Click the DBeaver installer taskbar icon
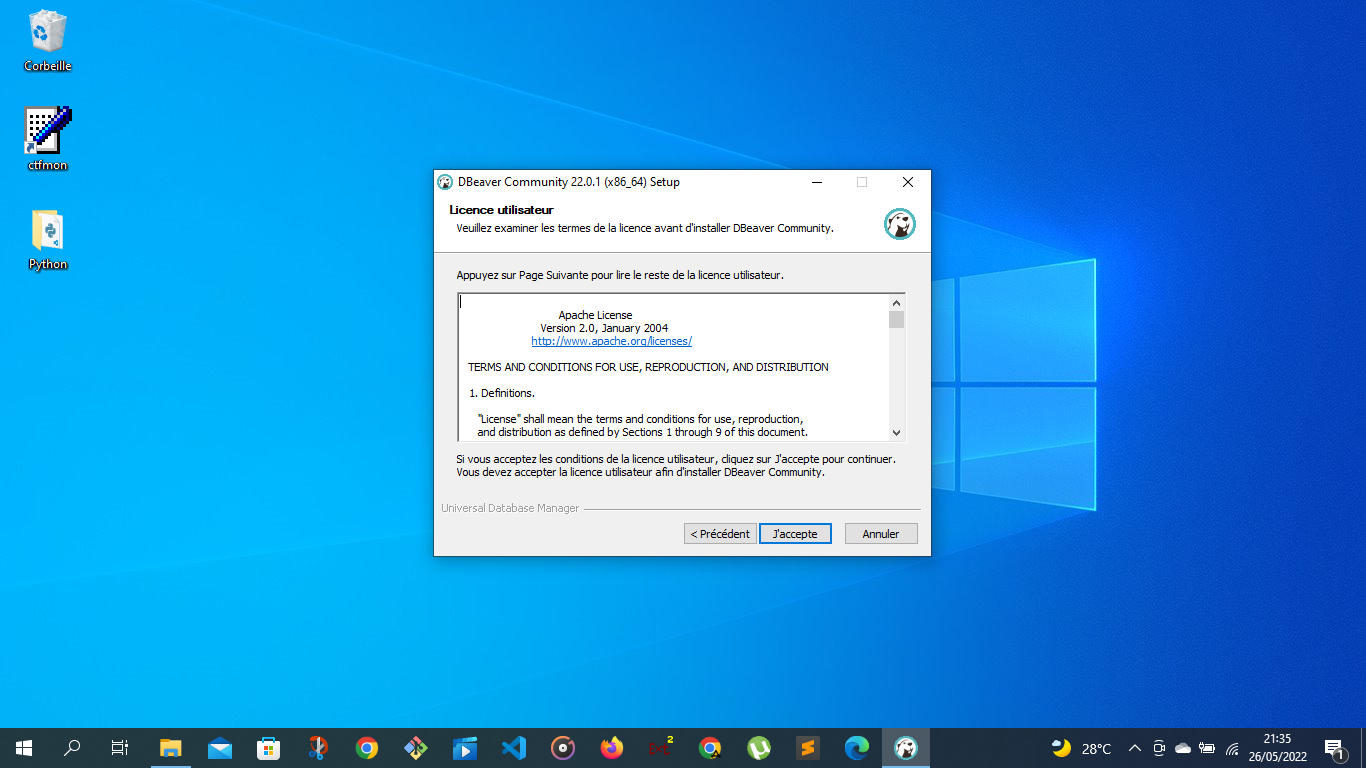 pos(906,748)
